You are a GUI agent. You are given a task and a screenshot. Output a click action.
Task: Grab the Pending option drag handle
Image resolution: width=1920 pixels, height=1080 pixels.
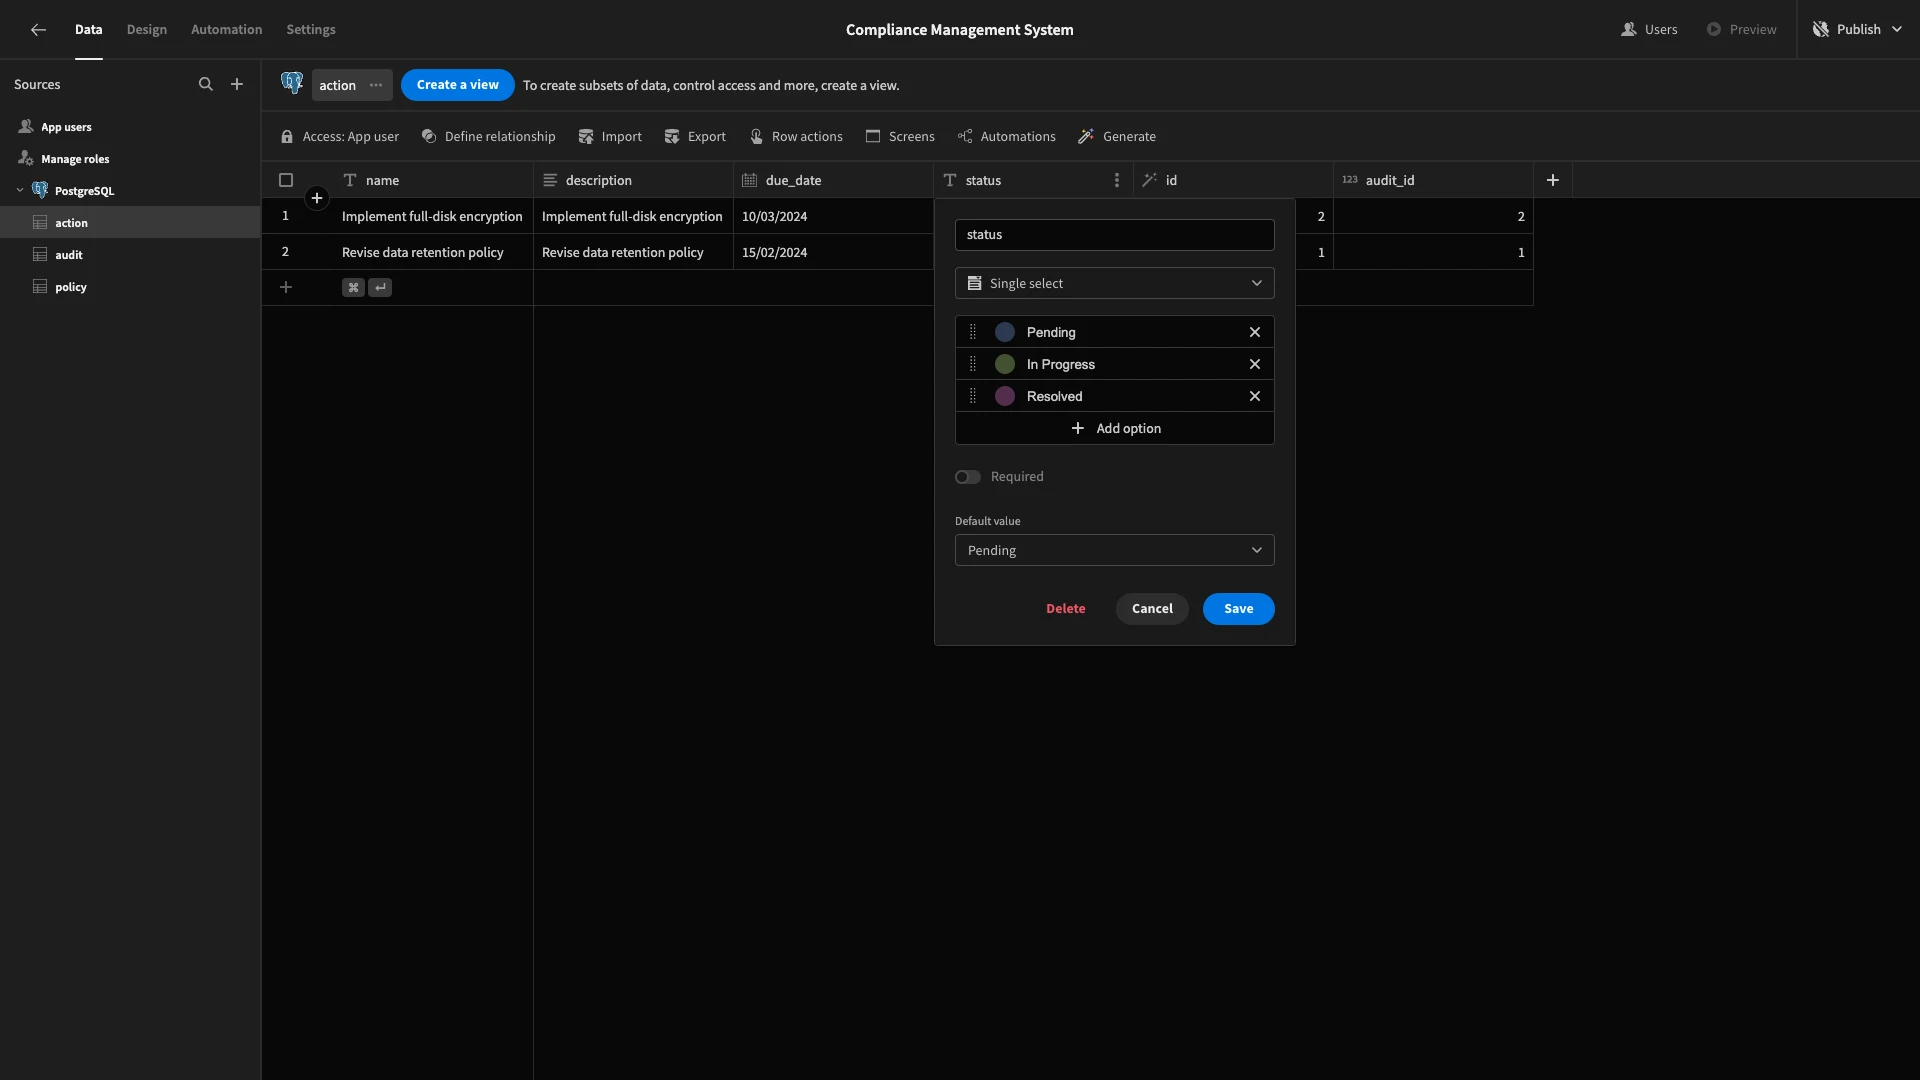(x=973, y=333)
